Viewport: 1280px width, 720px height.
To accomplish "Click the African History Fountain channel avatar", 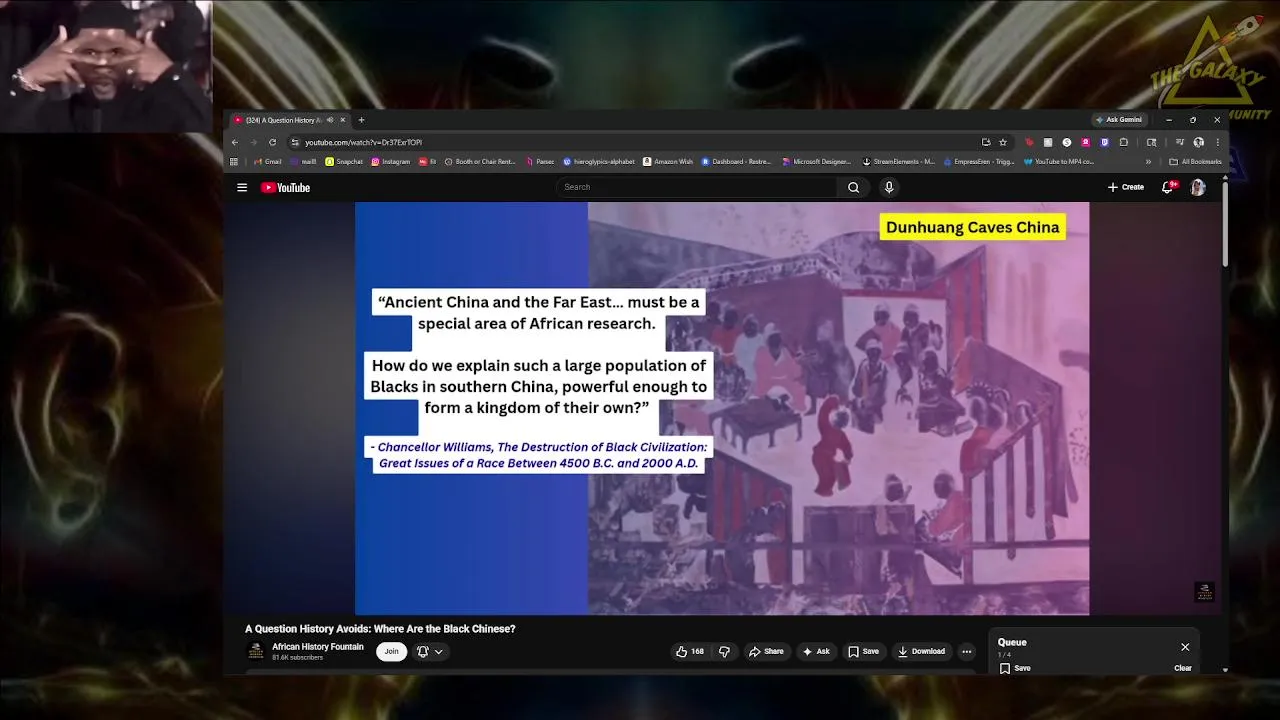I will (256, 651).
